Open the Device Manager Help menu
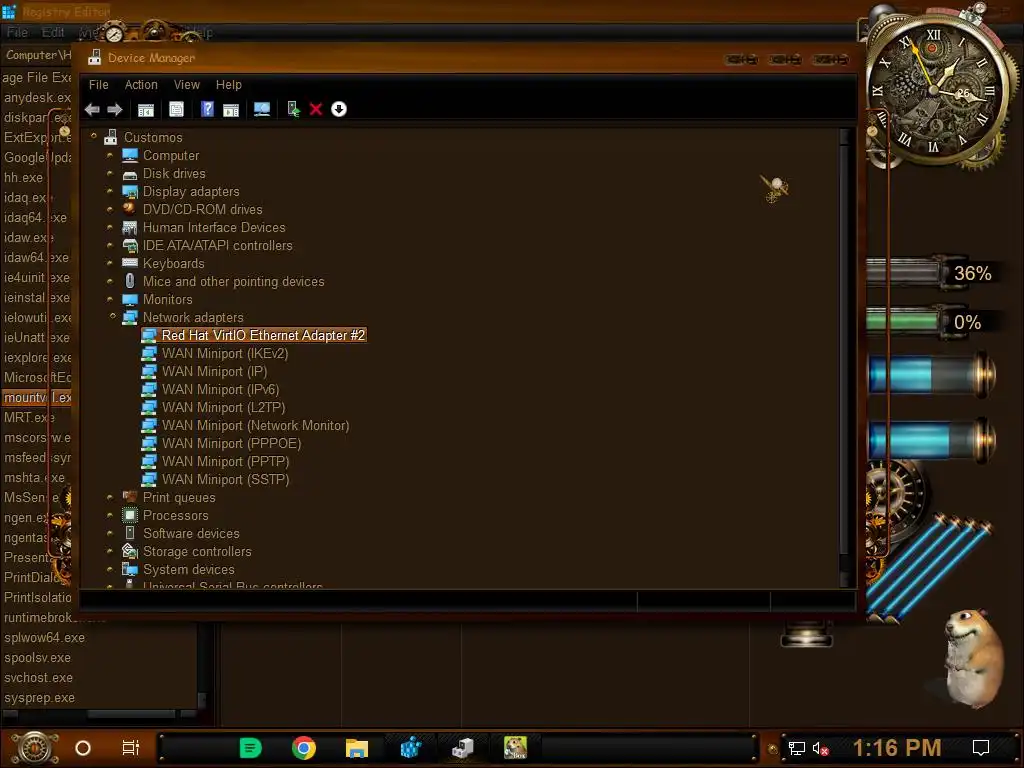 coord(229,85)
